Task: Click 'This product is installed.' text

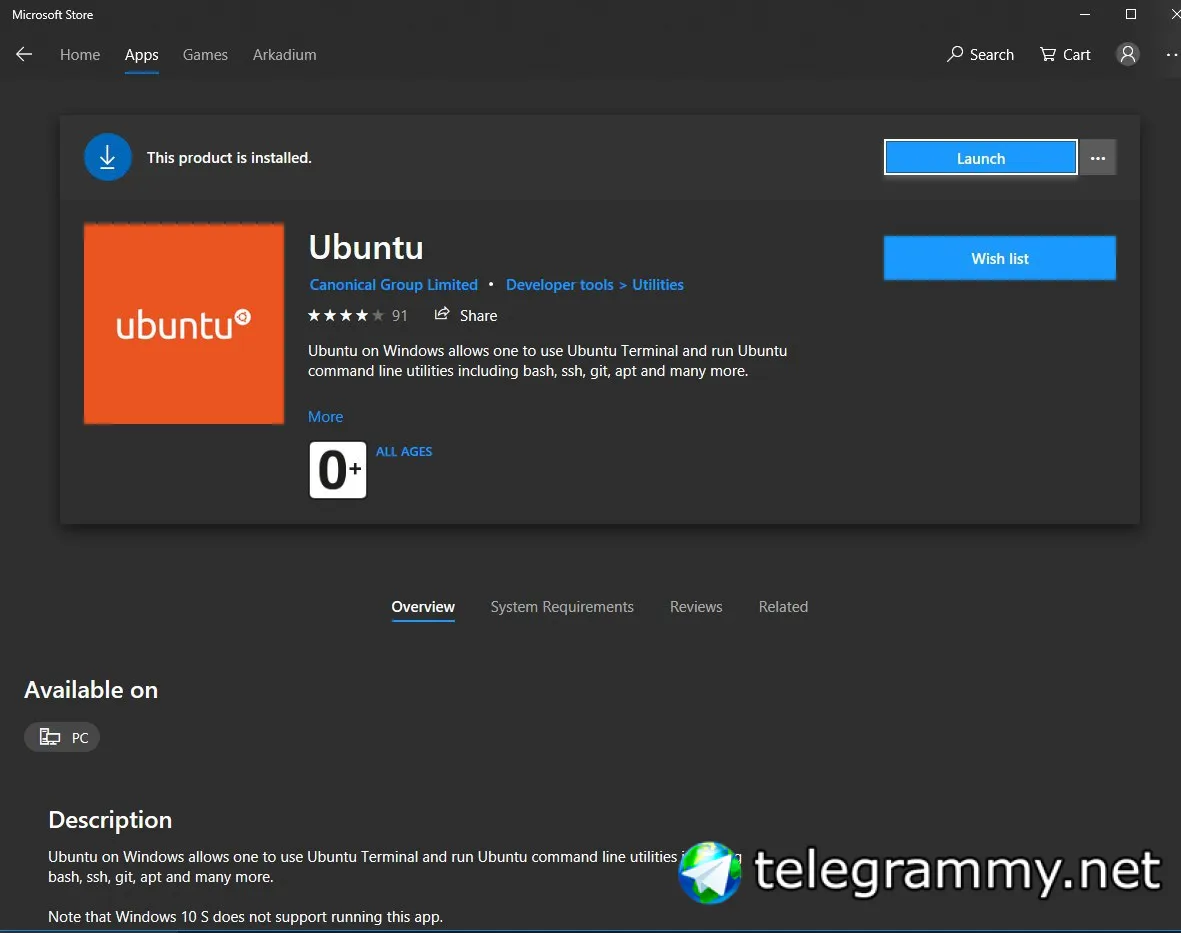Action: (229, 157)
